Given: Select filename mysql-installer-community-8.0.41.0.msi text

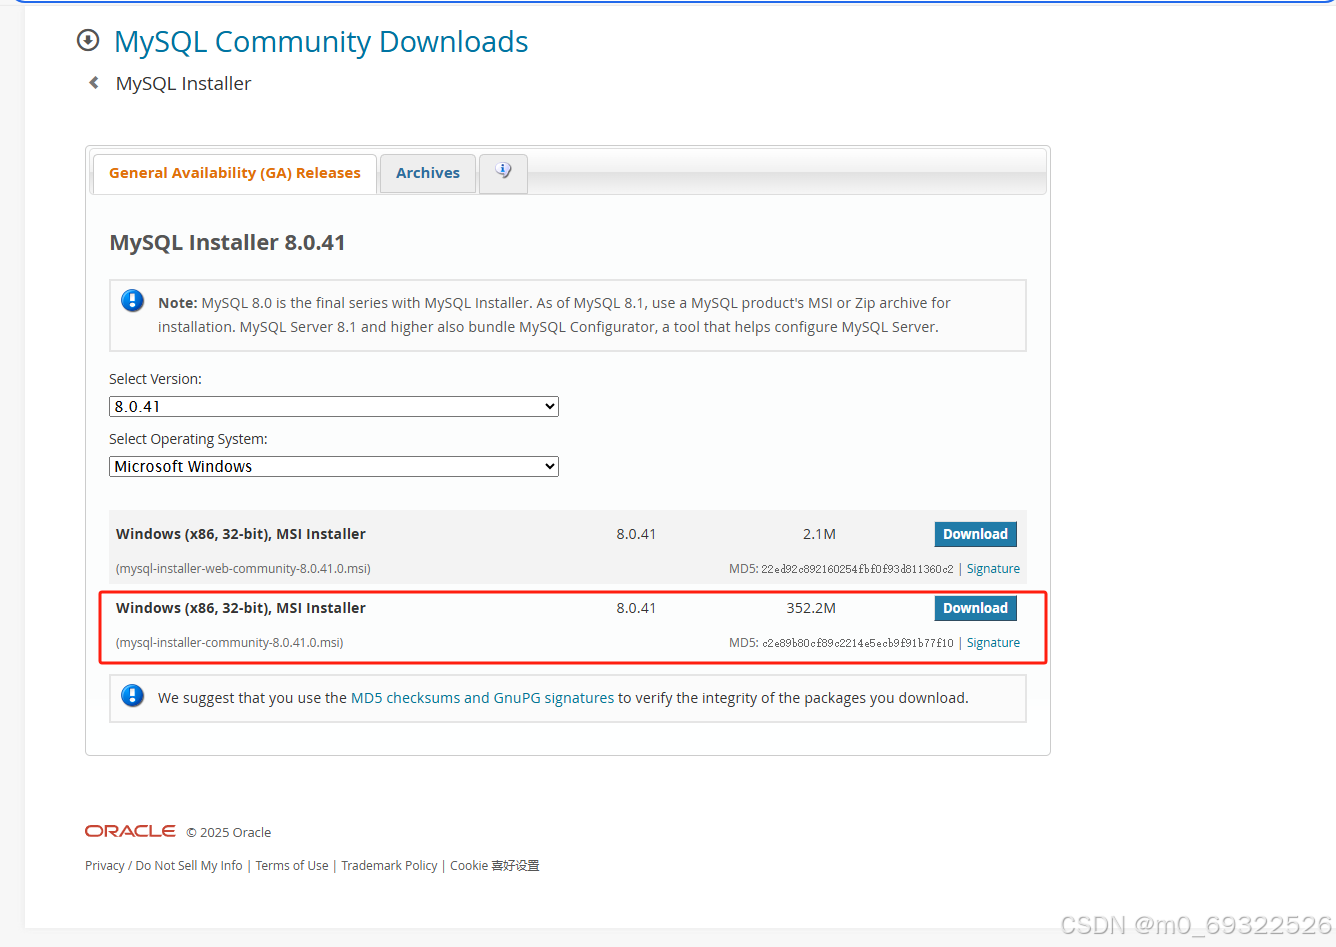Looking at the screenshot, I should coord(229,643).
